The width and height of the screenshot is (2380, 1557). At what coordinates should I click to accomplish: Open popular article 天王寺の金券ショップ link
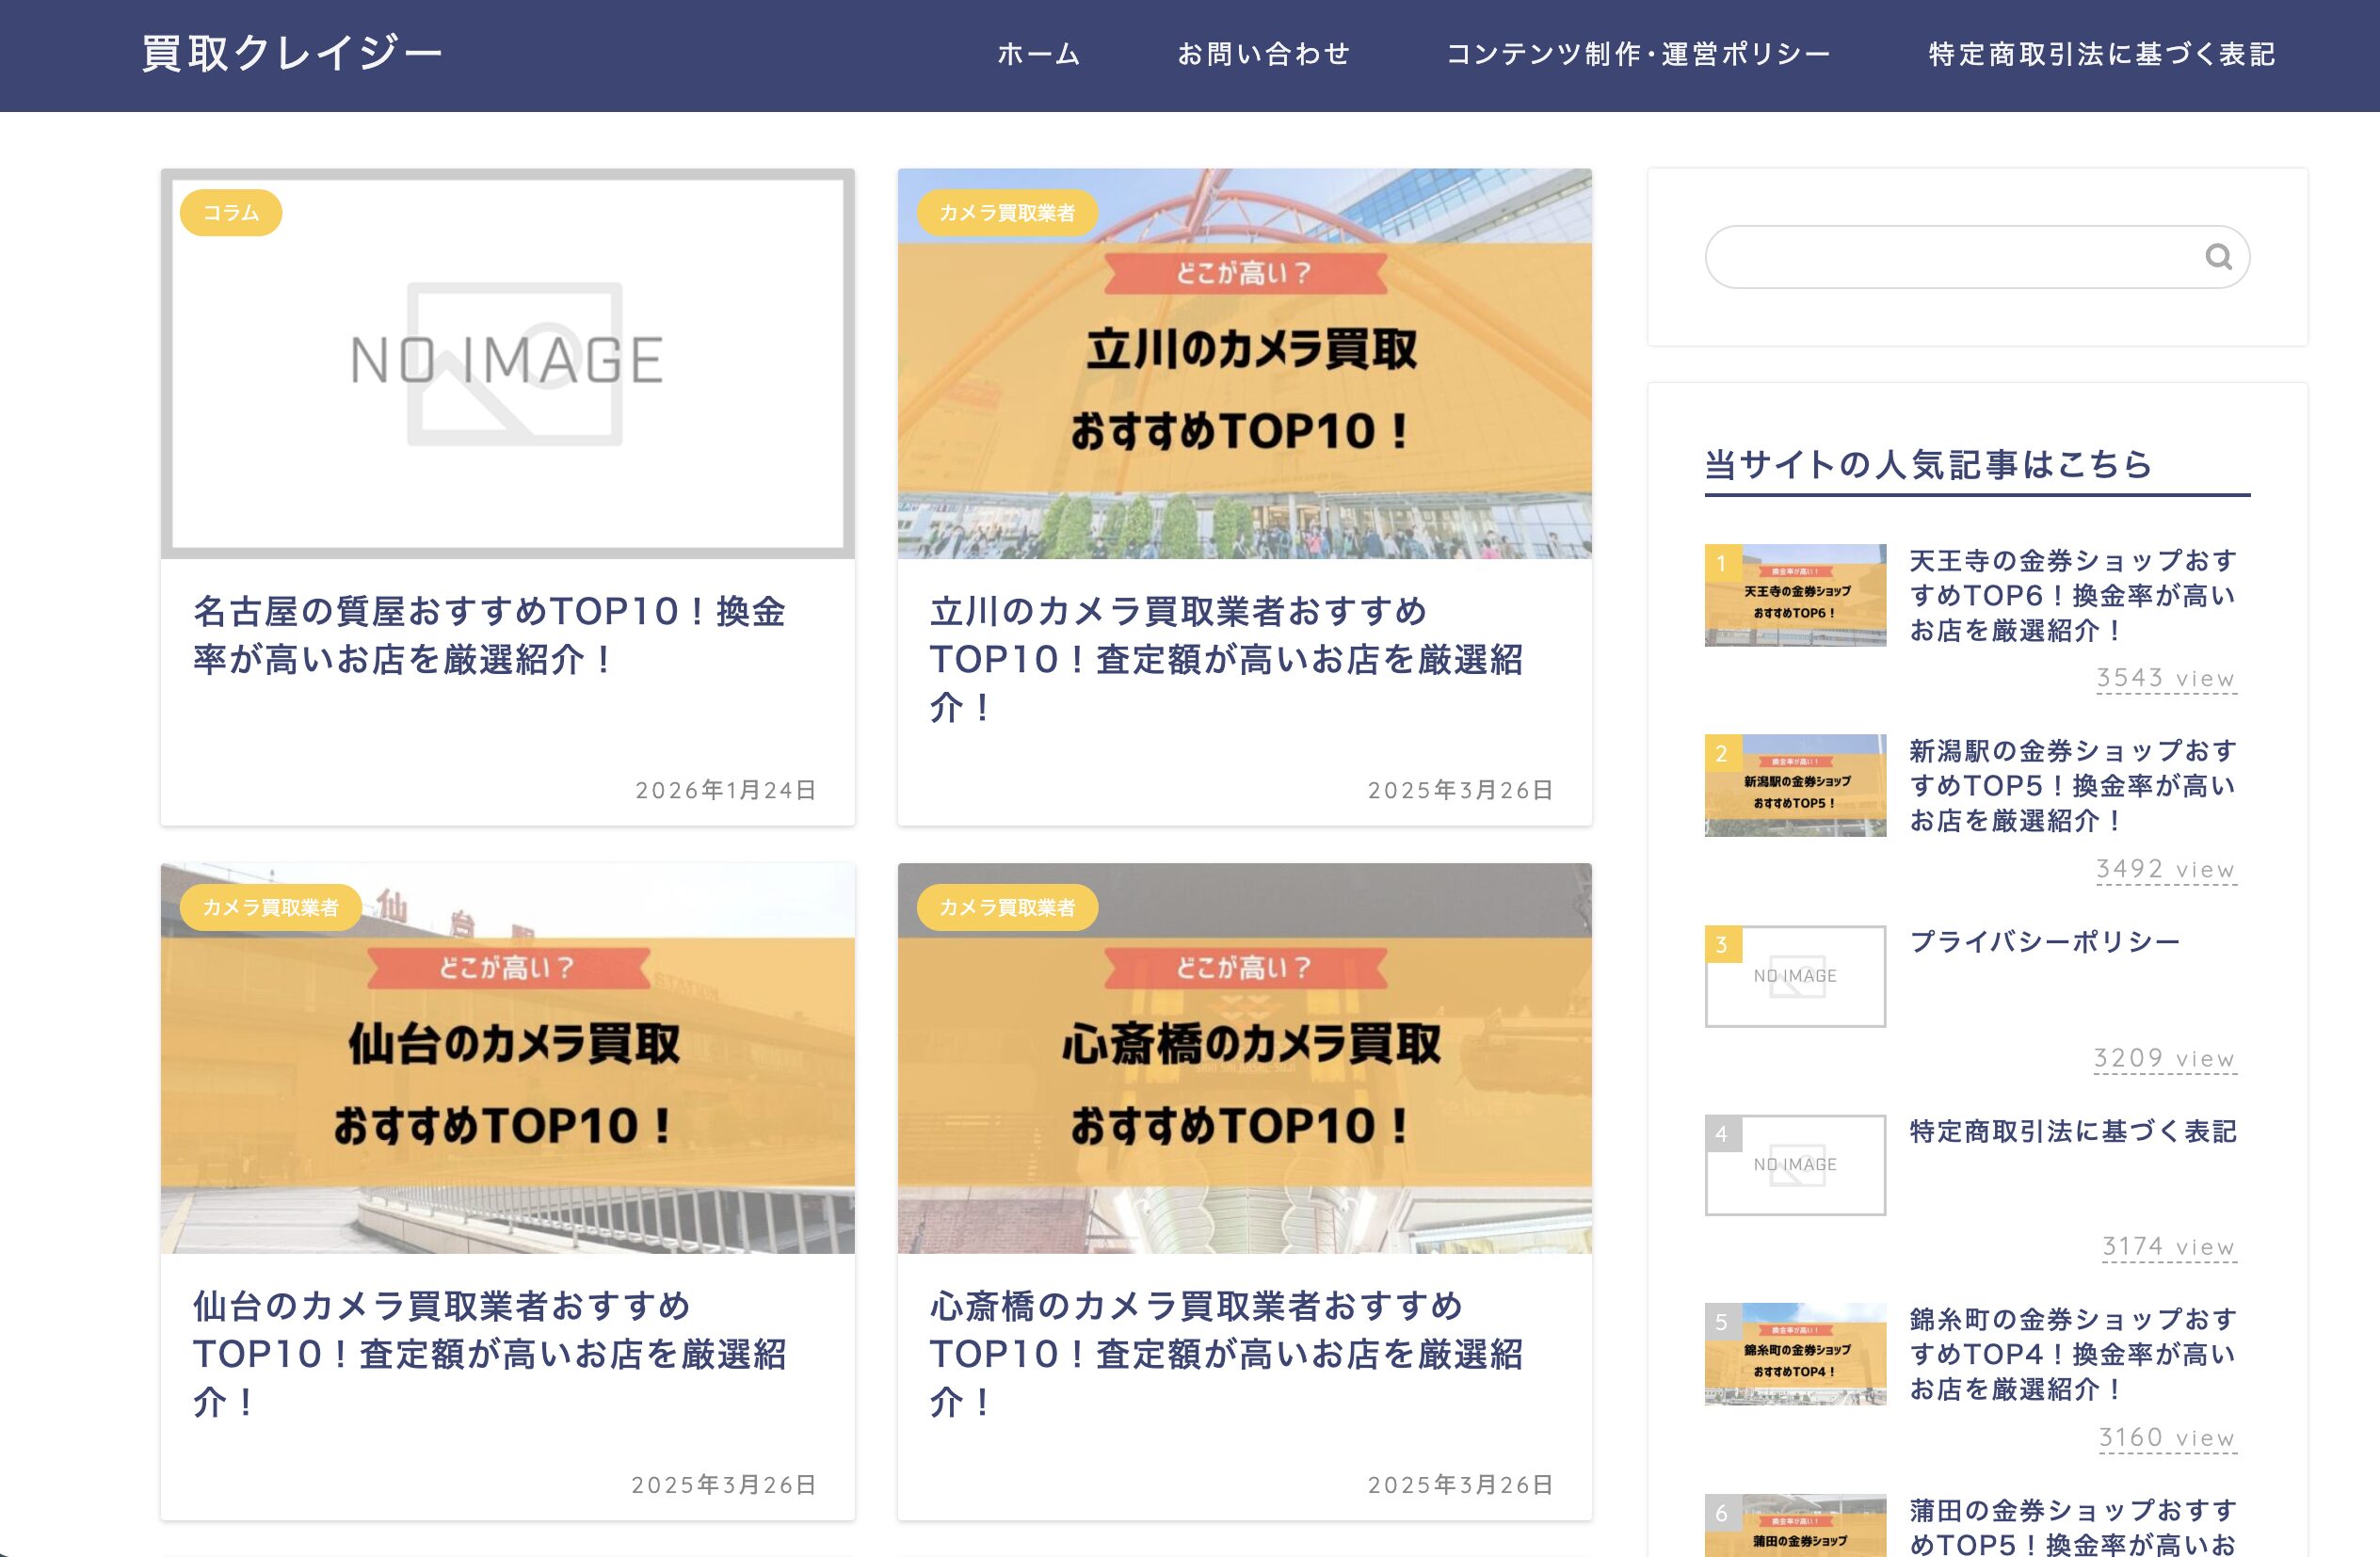pos(2072,595)
